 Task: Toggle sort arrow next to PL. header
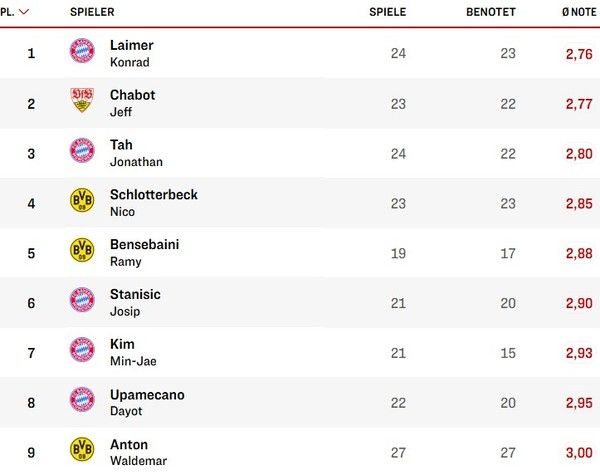click(24, 12)
